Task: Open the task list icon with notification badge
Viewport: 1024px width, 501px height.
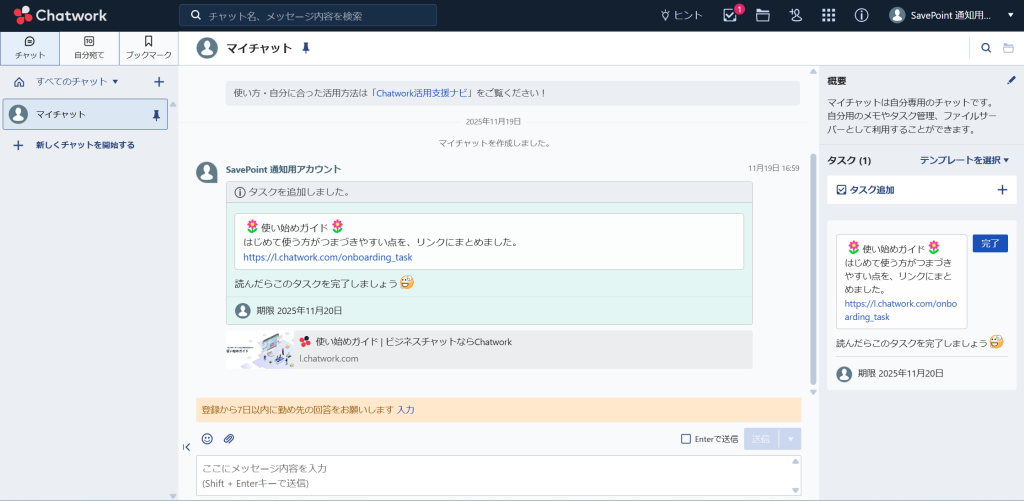Action: point(730,15)
